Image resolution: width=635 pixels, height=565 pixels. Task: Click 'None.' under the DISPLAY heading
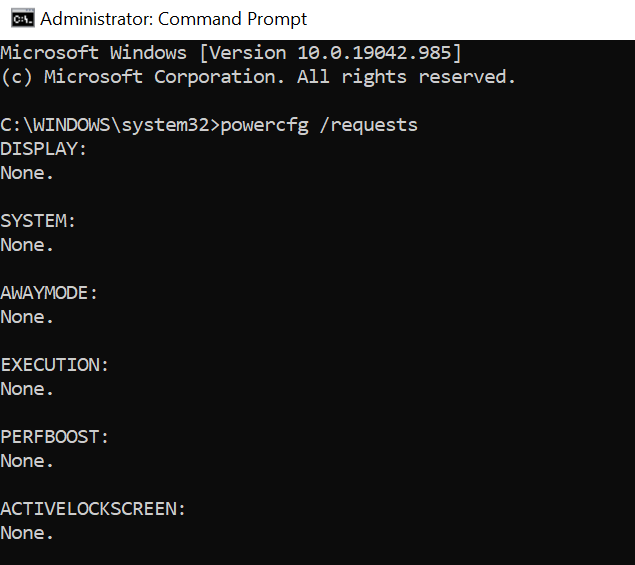(x=28, y=173)
